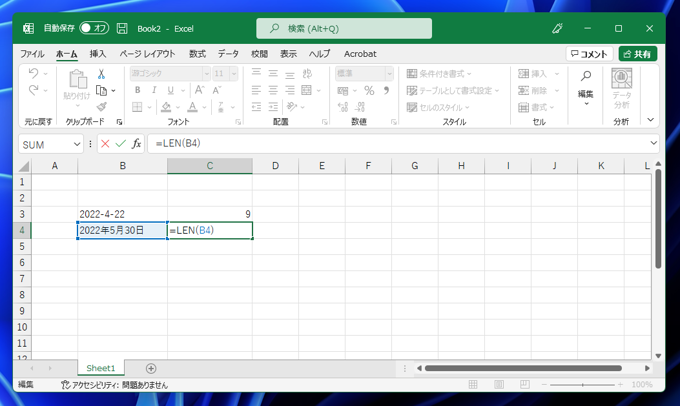Click the Copy icon

[x=101, y=90]
